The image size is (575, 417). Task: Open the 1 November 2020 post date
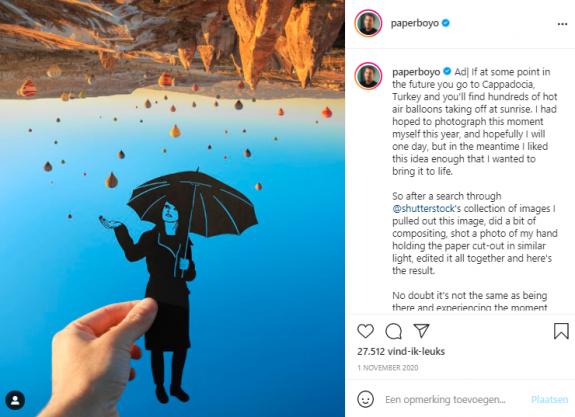coord(388,367)
